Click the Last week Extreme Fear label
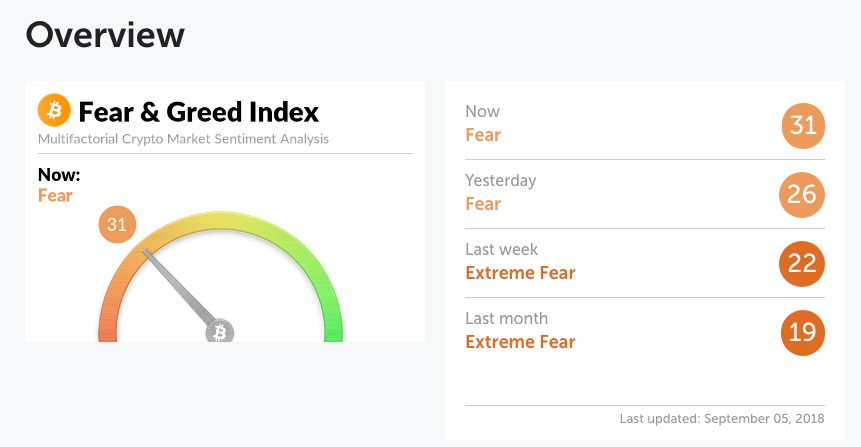Viewport: 861px width, 447px height. point(520,272)
